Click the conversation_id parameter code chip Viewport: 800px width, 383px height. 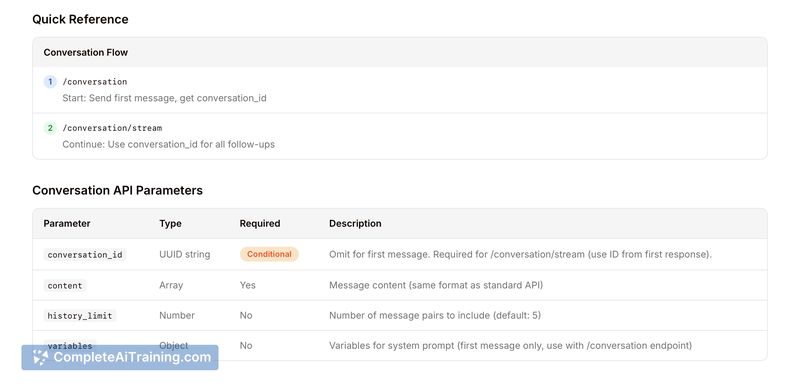85,254
